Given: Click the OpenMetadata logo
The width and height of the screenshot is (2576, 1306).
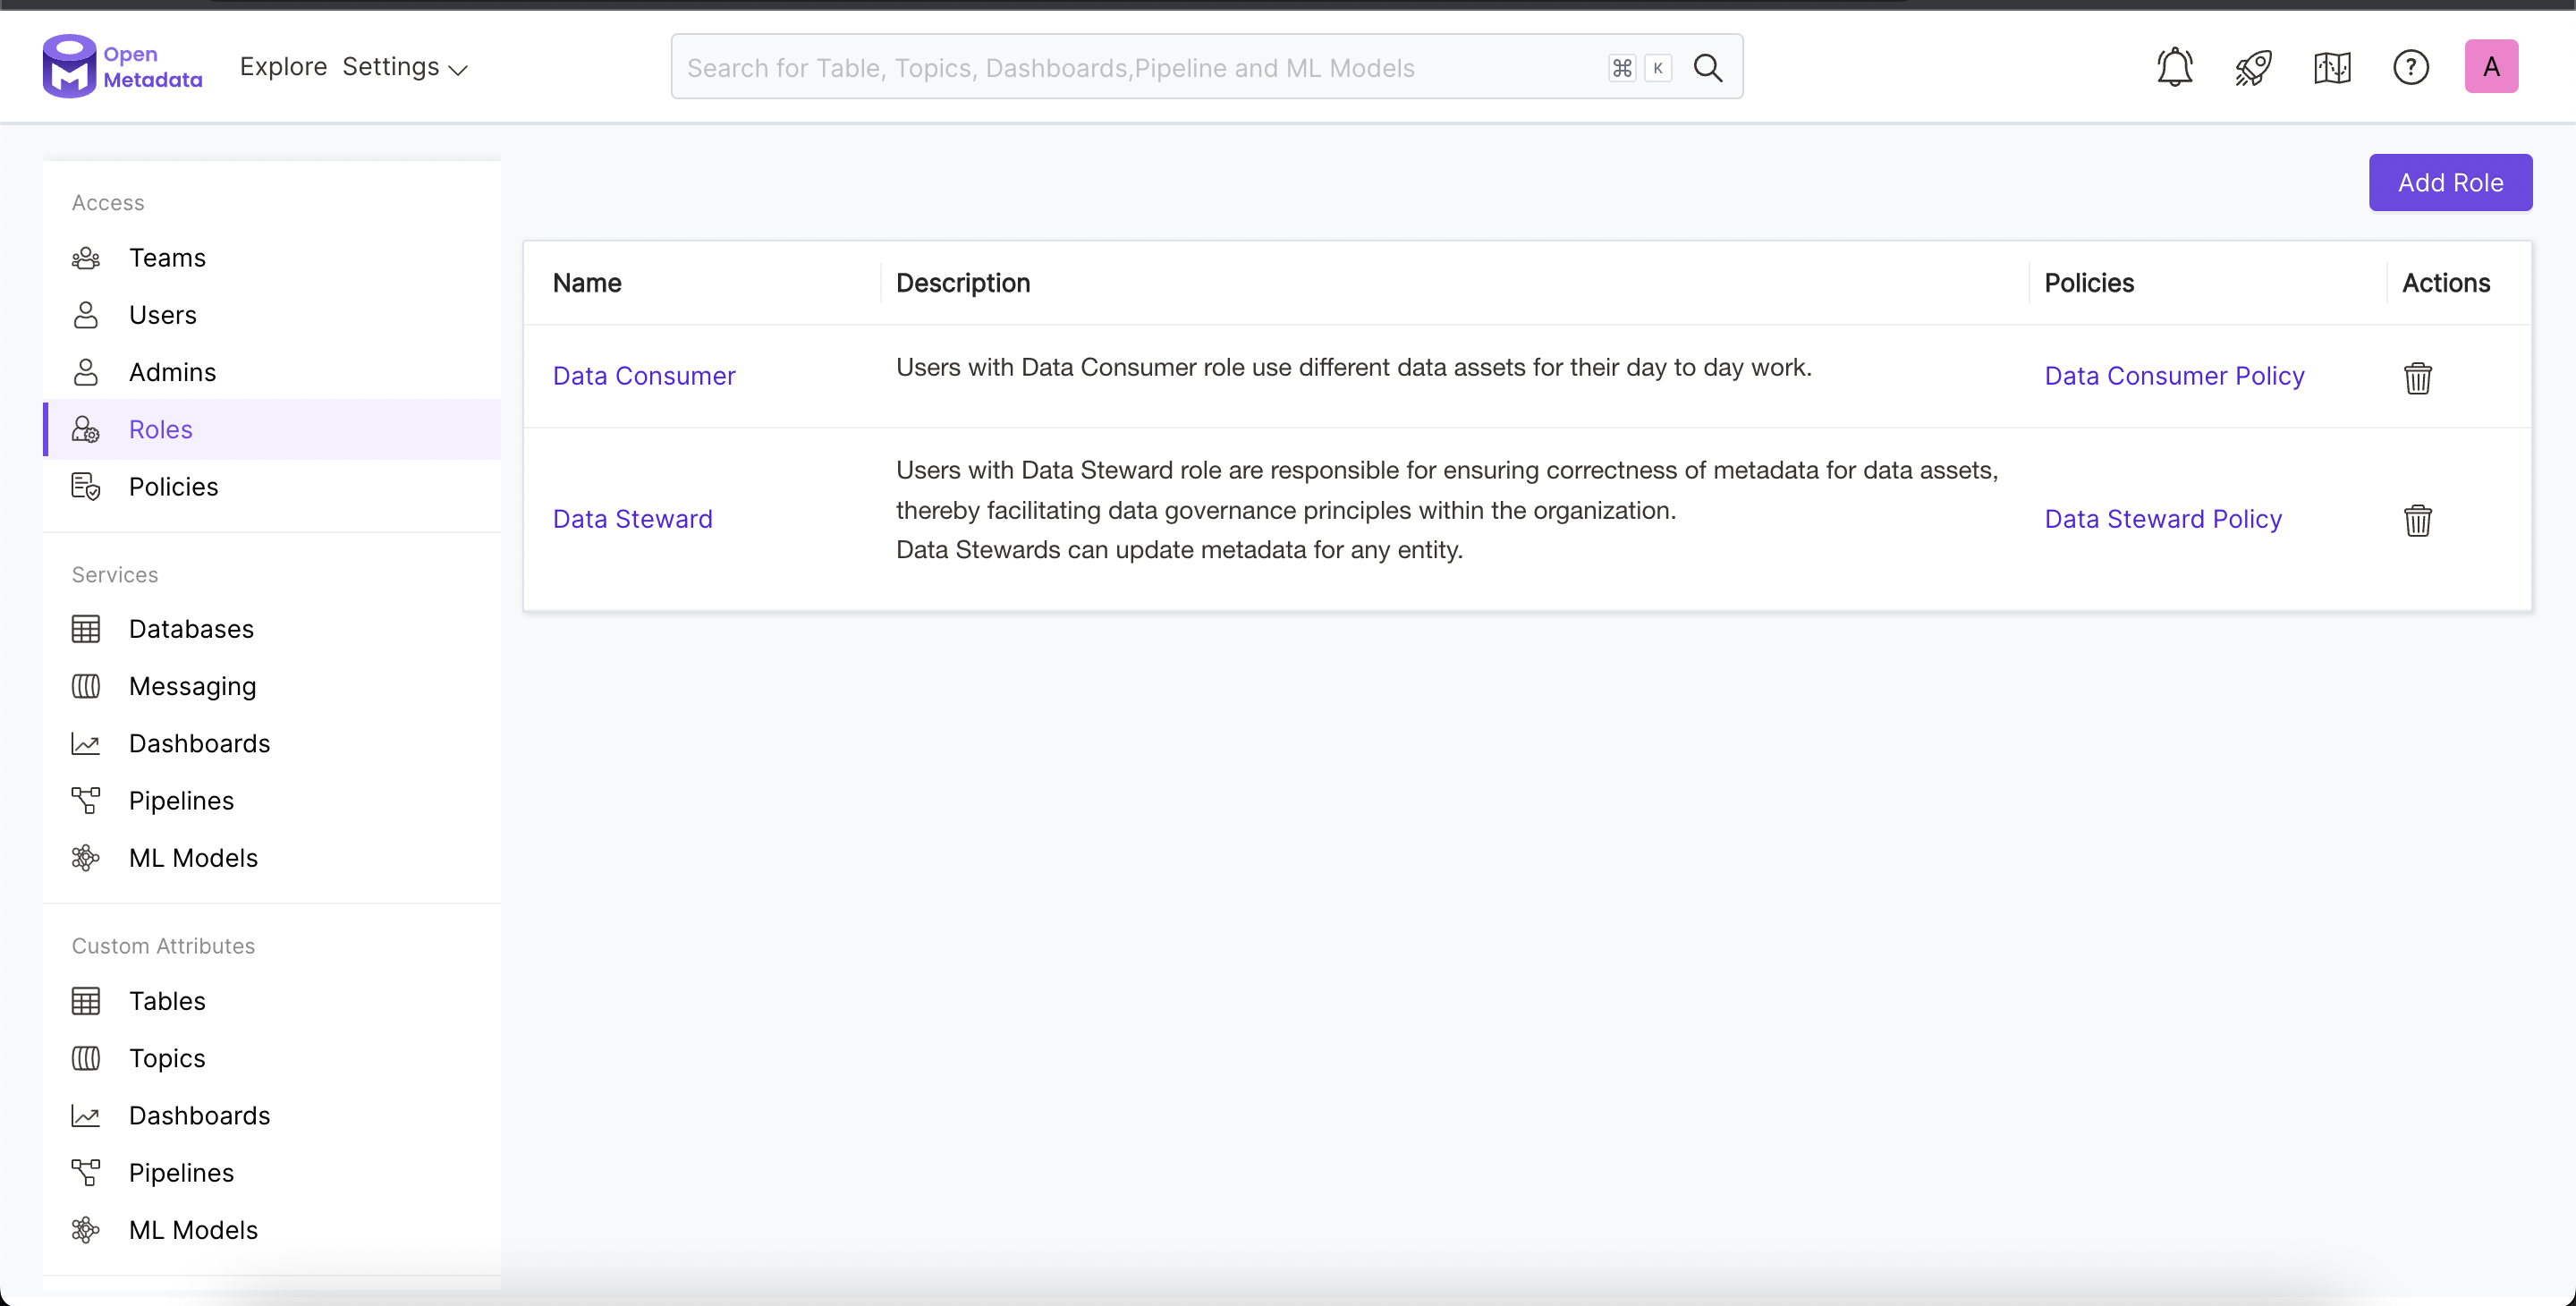Looking at the screenshot, I should tap(122, 66).
